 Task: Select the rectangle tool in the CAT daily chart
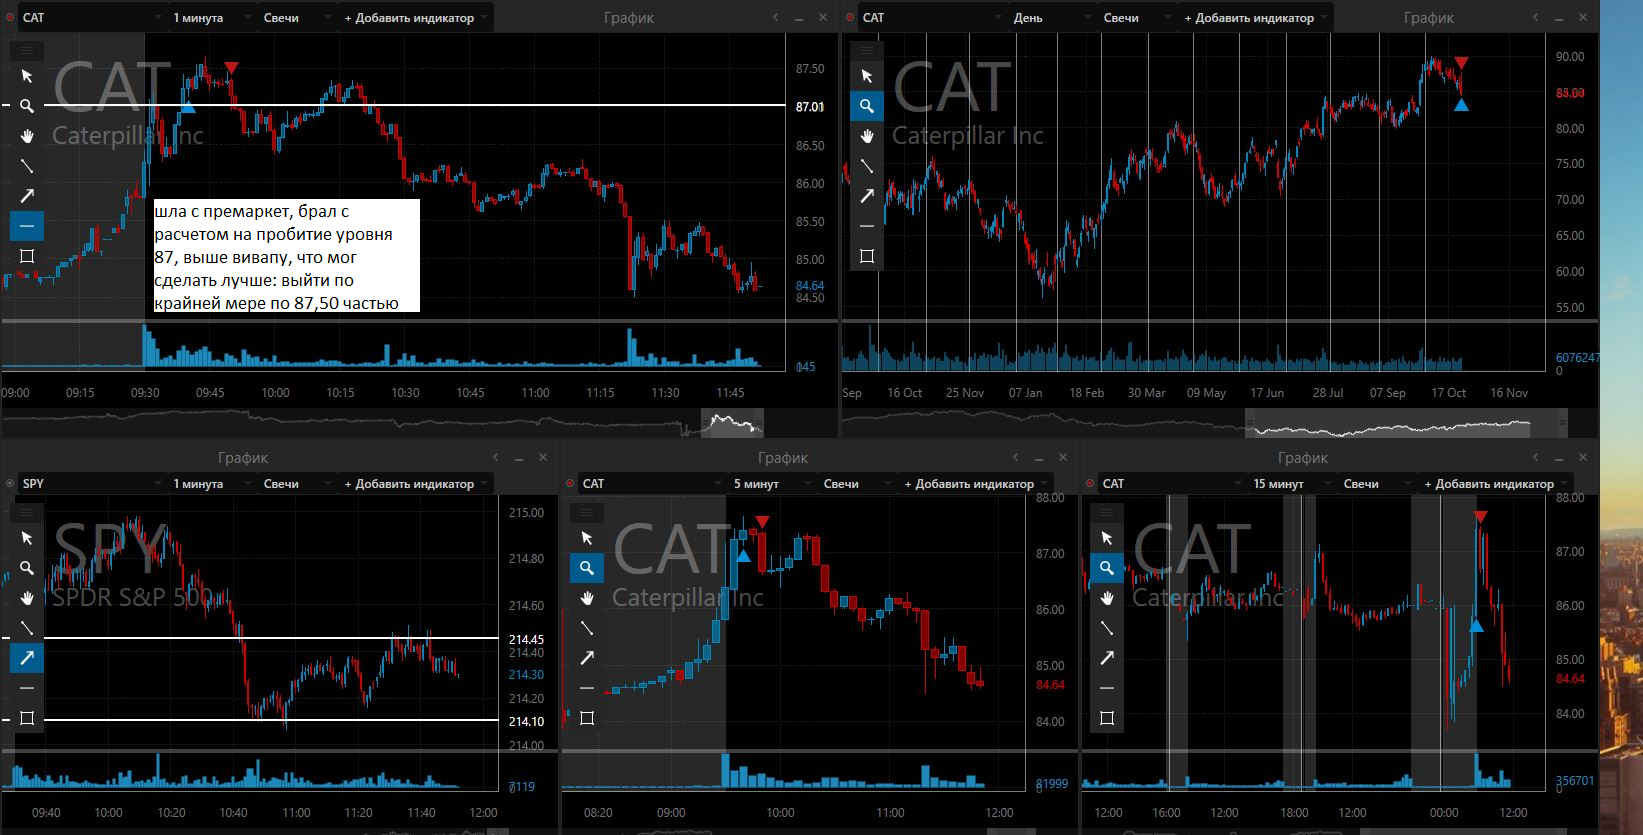pyautogui.click(x=867, y=256)
